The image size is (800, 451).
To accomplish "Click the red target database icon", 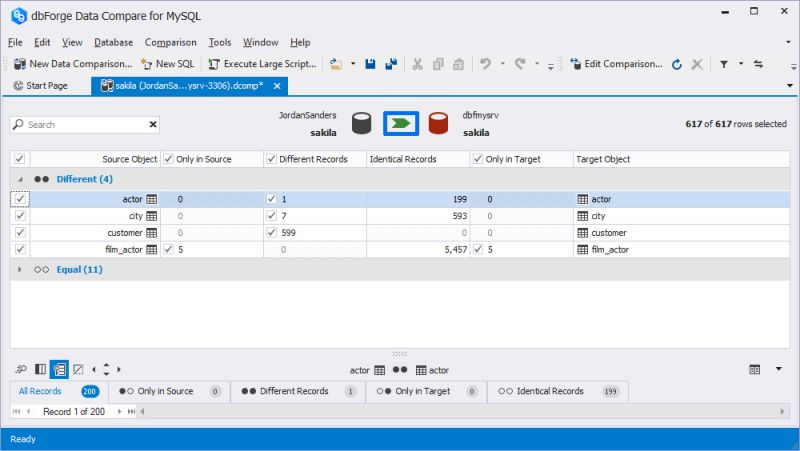I will (x=438, y=123).
